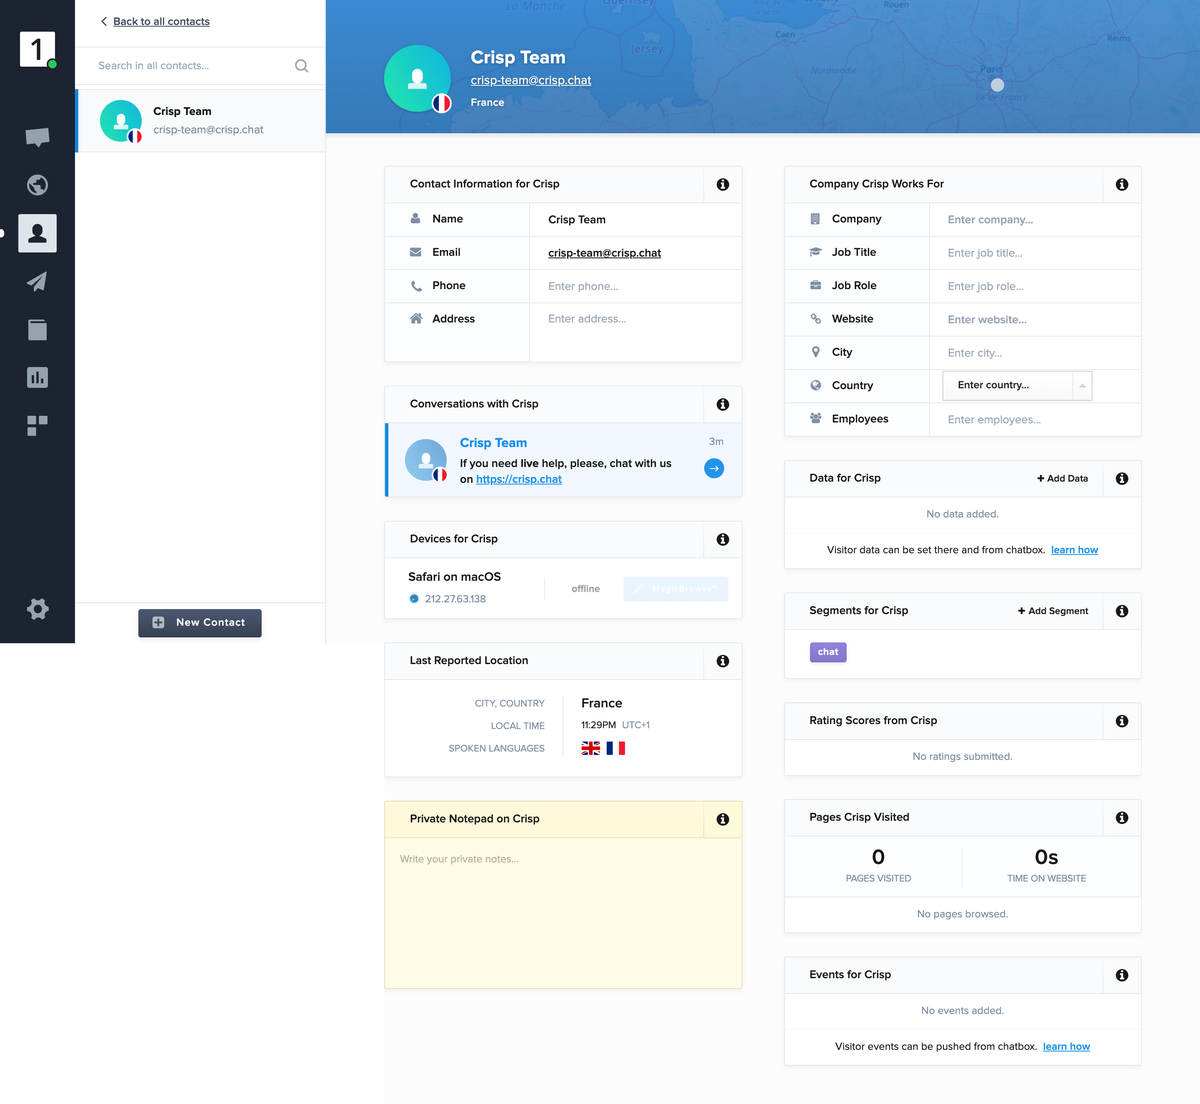Open the email link in Contact Information
The height and width of the screenshot is (1104, 1200).
coord(604,253)
